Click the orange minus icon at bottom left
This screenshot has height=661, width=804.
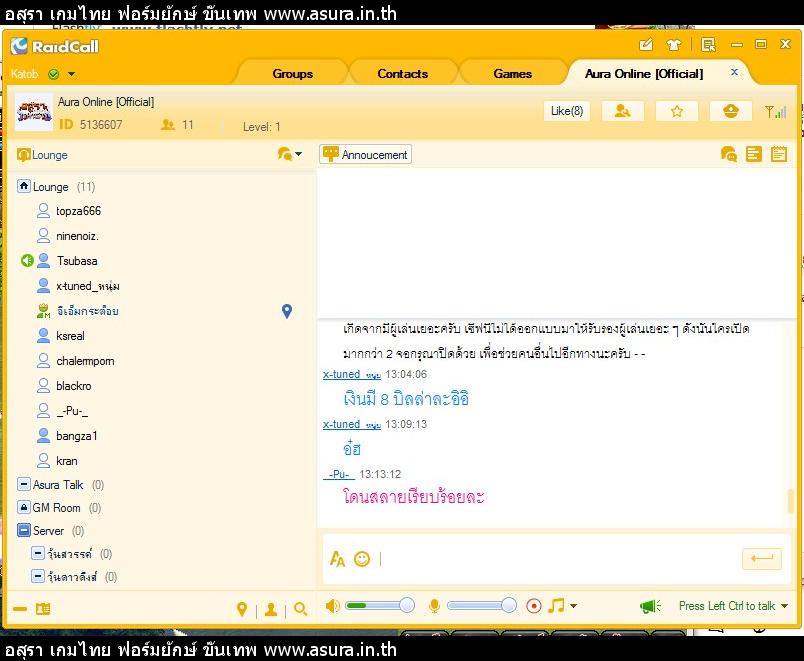pos(20,609)
